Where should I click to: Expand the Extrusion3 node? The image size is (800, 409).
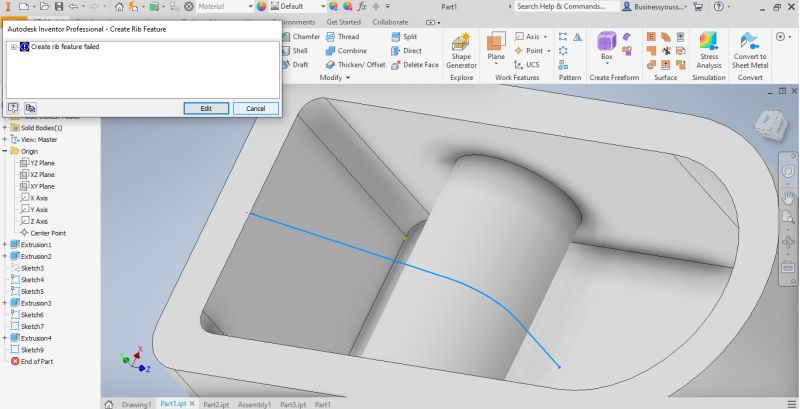click(5, 303)
